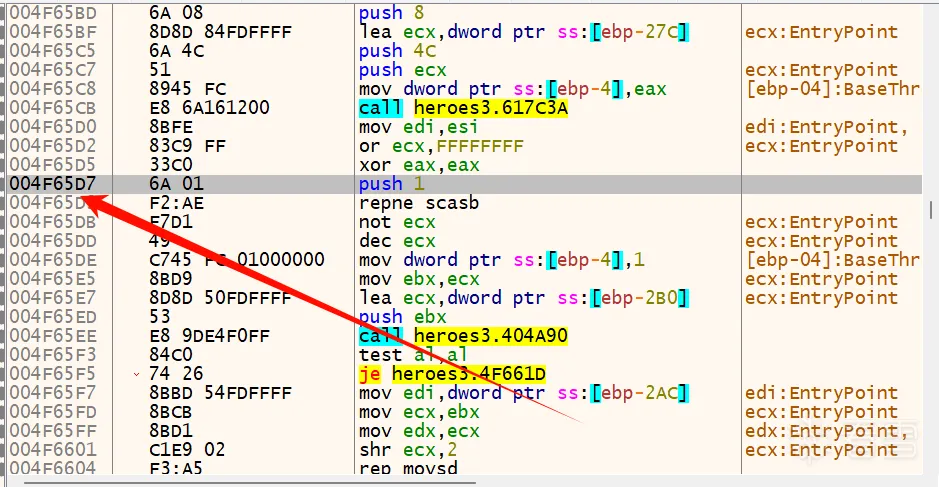
Task: Click opcode bytes "33C0"
Action: point(171,165)
